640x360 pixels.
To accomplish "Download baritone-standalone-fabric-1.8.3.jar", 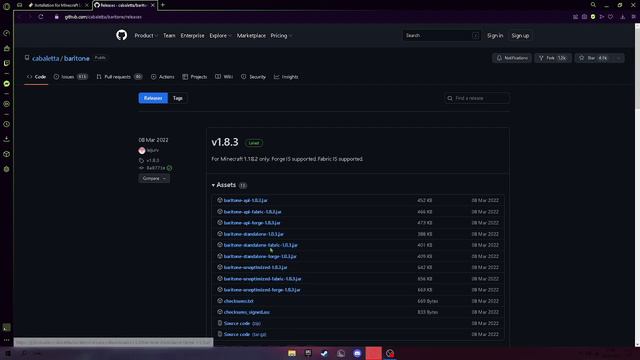I will [261, 245].
